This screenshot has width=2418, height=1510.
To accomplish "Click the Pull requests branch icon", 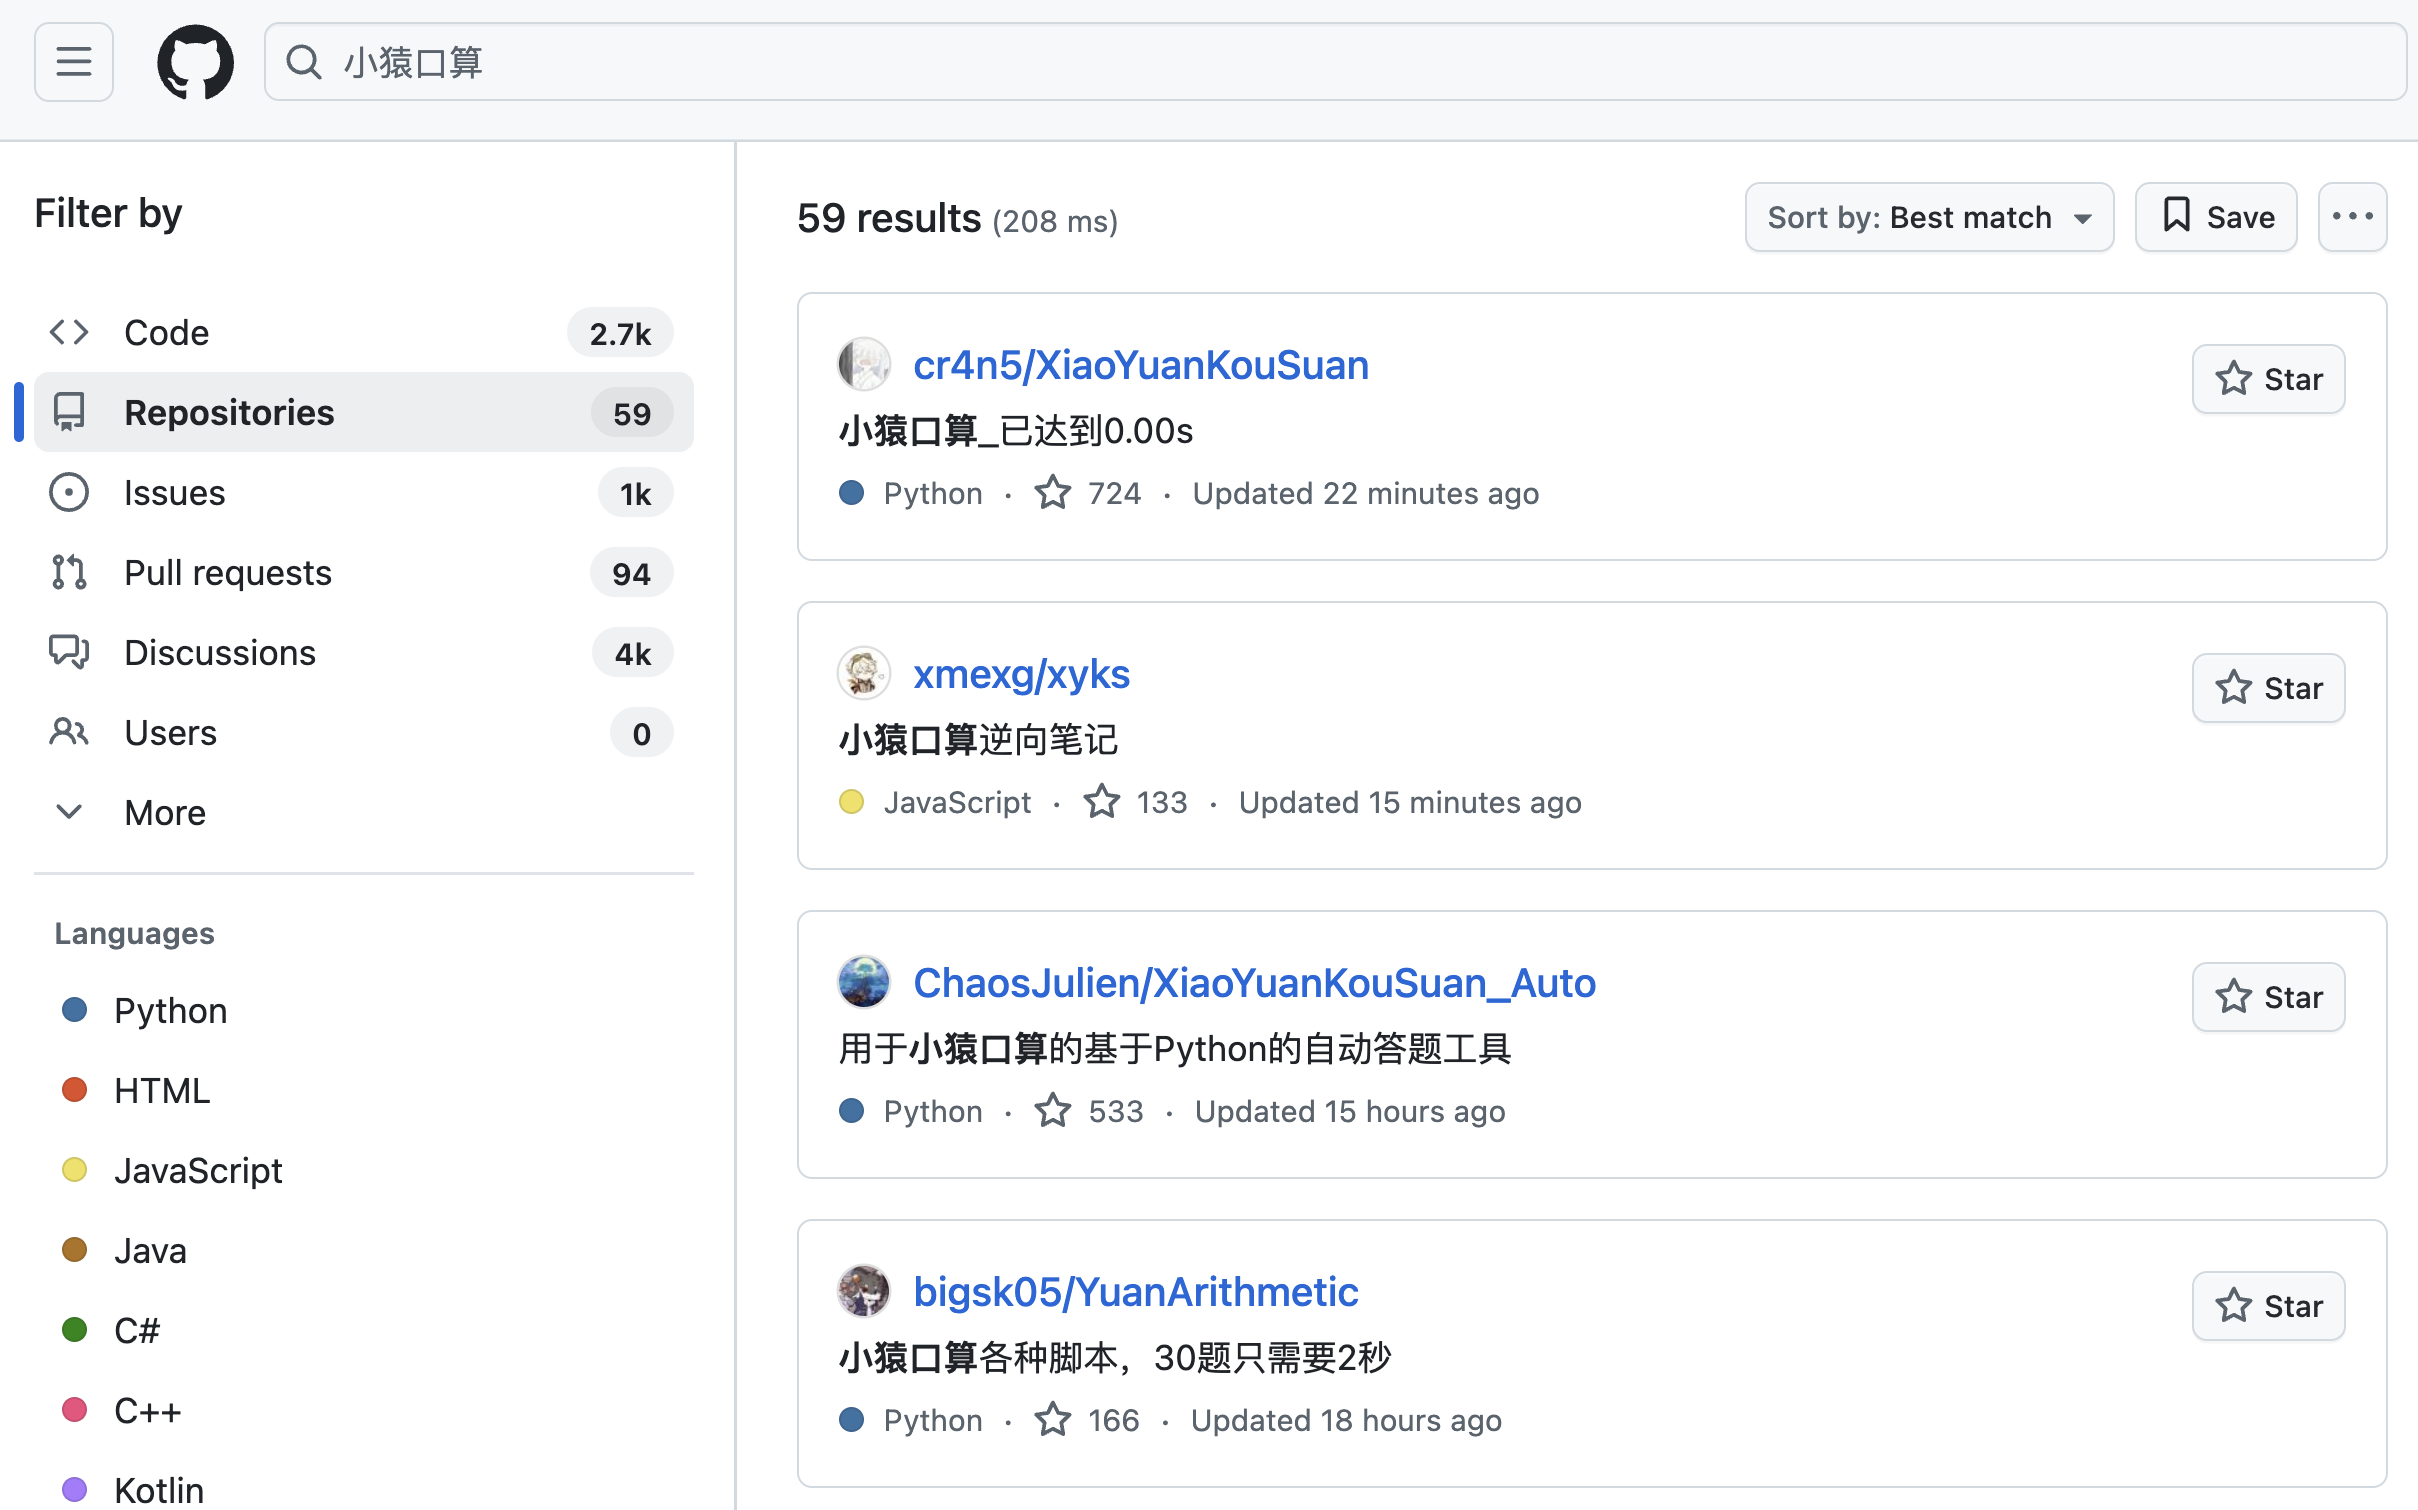I will click(69, 572).
